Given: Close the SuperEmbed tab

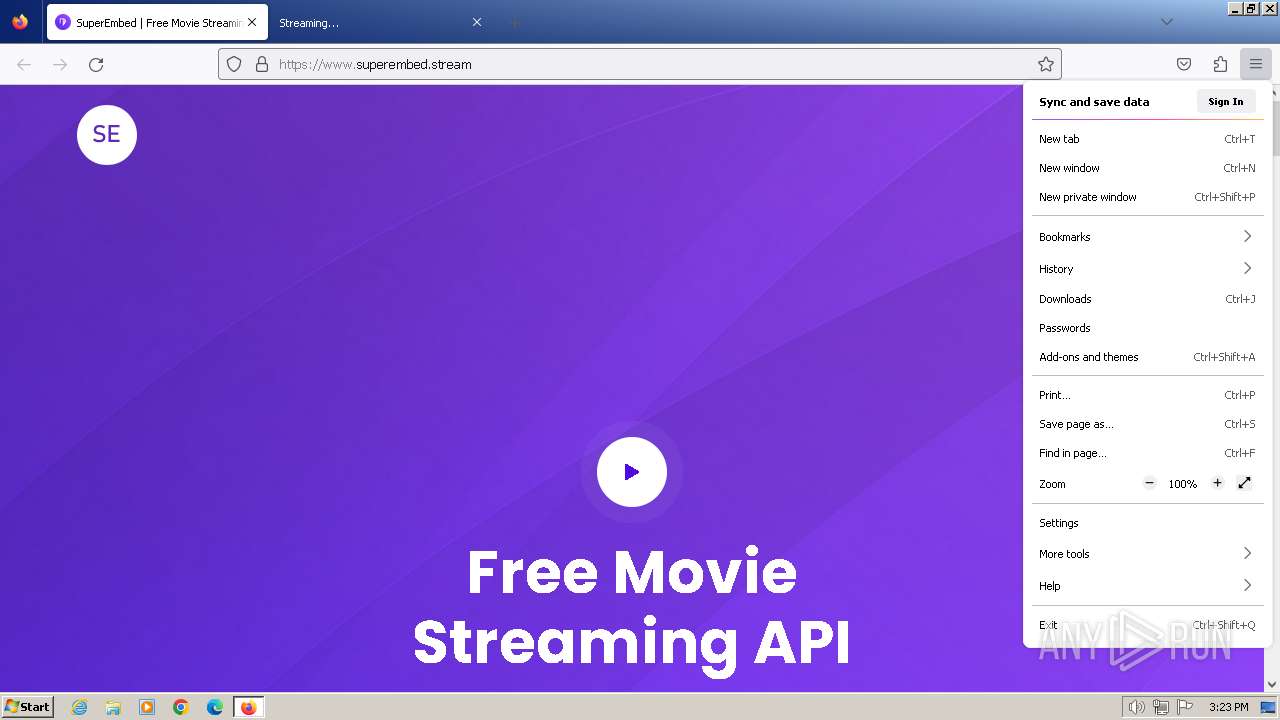Looking at the screenshot, I should pyautogui.click(x=252, y=22).
